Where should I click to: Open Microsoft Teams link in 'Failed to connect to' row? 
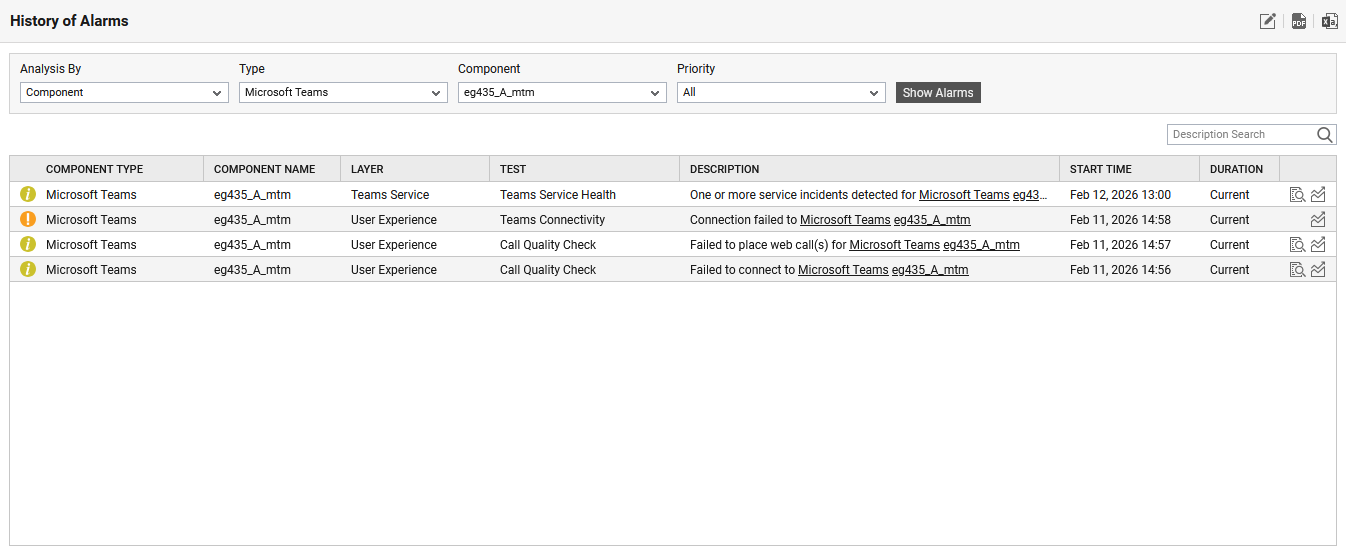(x=843, y=270)
